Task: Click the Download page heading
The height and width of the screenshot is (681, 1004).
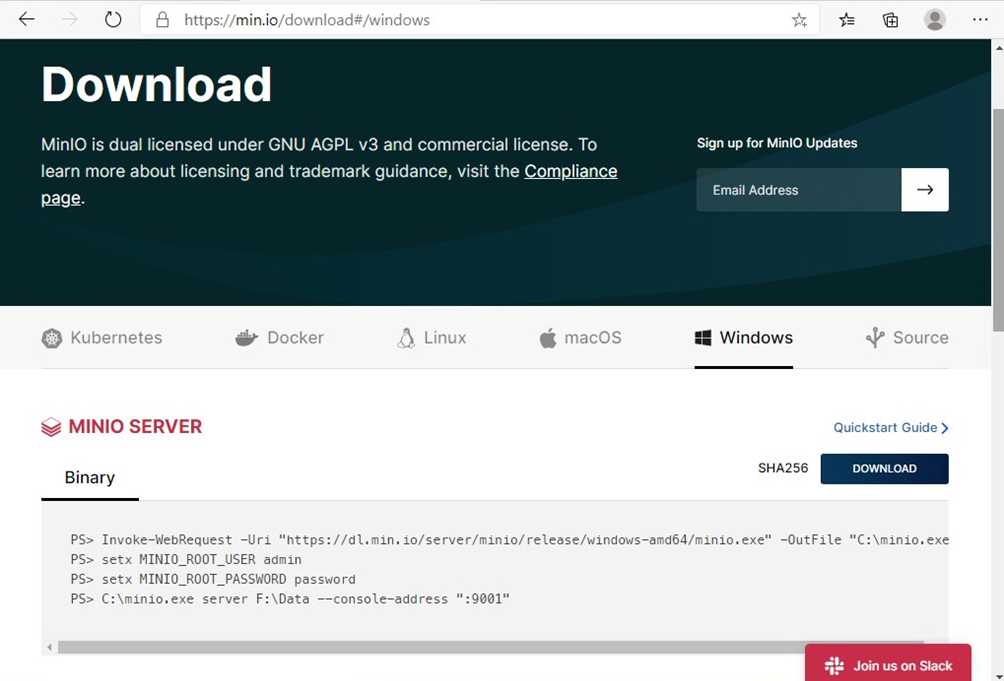Action: [x=156, y=84]
